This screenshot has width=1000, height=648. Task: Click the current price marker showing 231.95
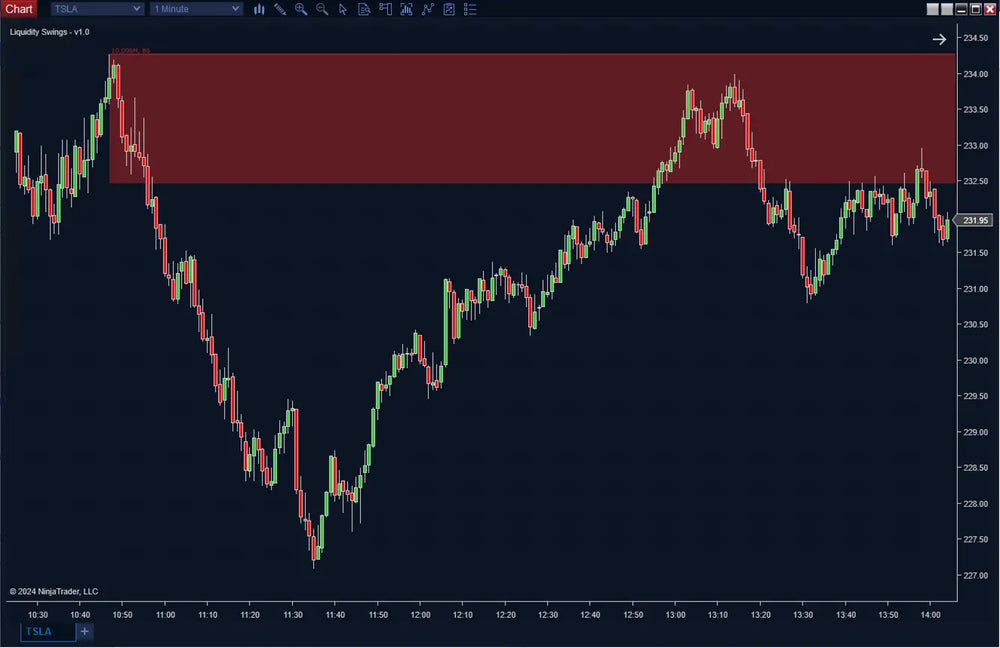click(974, 221)
